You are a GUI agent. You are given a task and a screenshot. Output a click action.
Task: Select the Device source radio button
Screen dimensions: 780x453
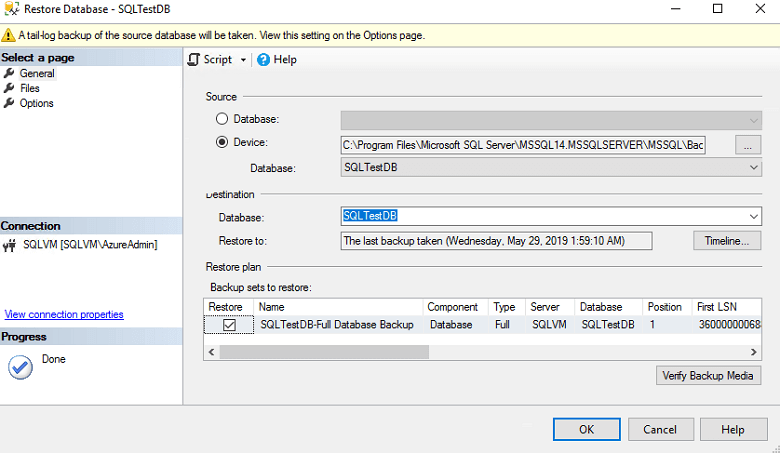222,142
